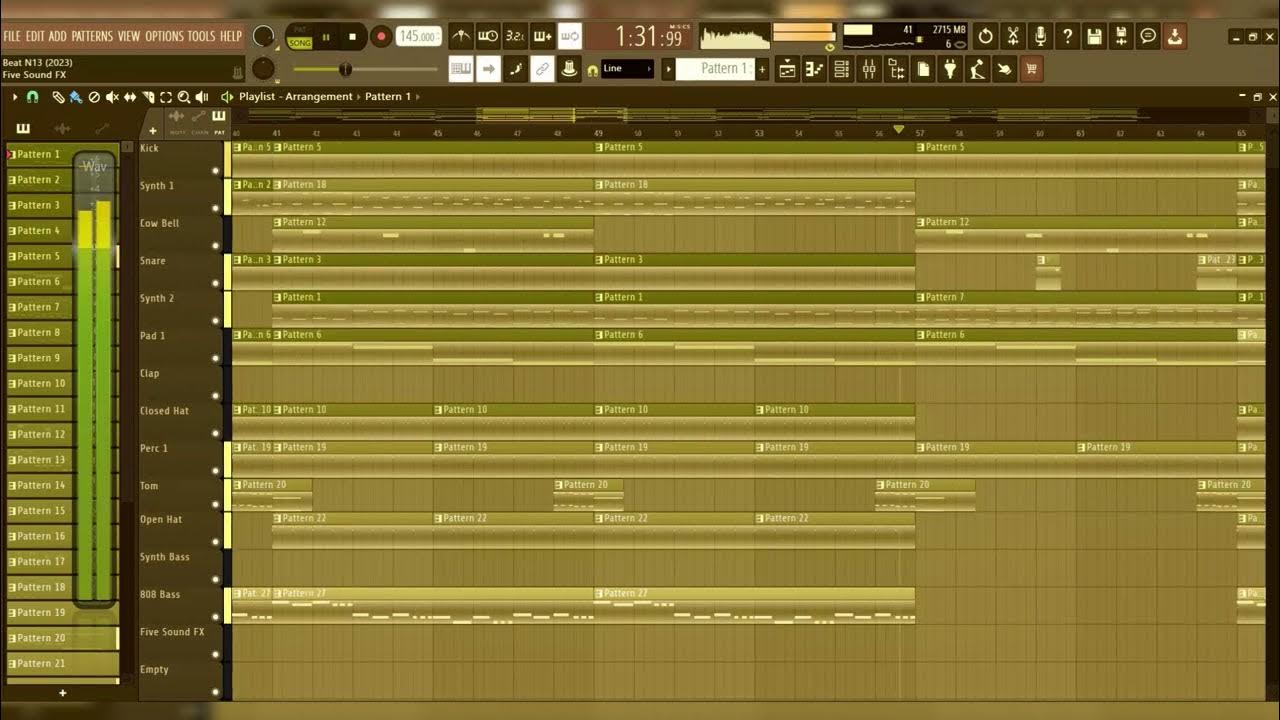Viewport: 1280px width, 720px height.
Task: Open the Plugin picker plug icon
Action: [x=949, y=69]
